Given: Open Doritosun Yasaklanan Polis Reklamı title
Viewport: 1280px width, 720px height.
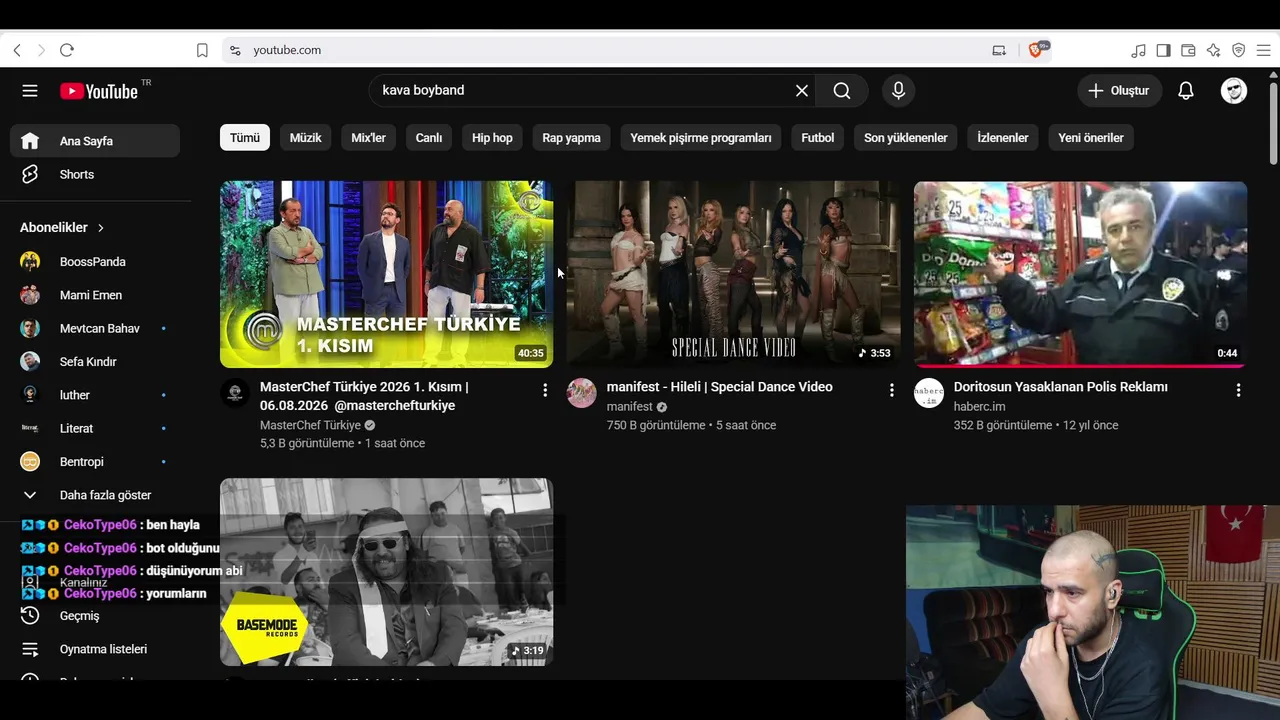Looking at the screenshot, I should (x=1061, y=387).
